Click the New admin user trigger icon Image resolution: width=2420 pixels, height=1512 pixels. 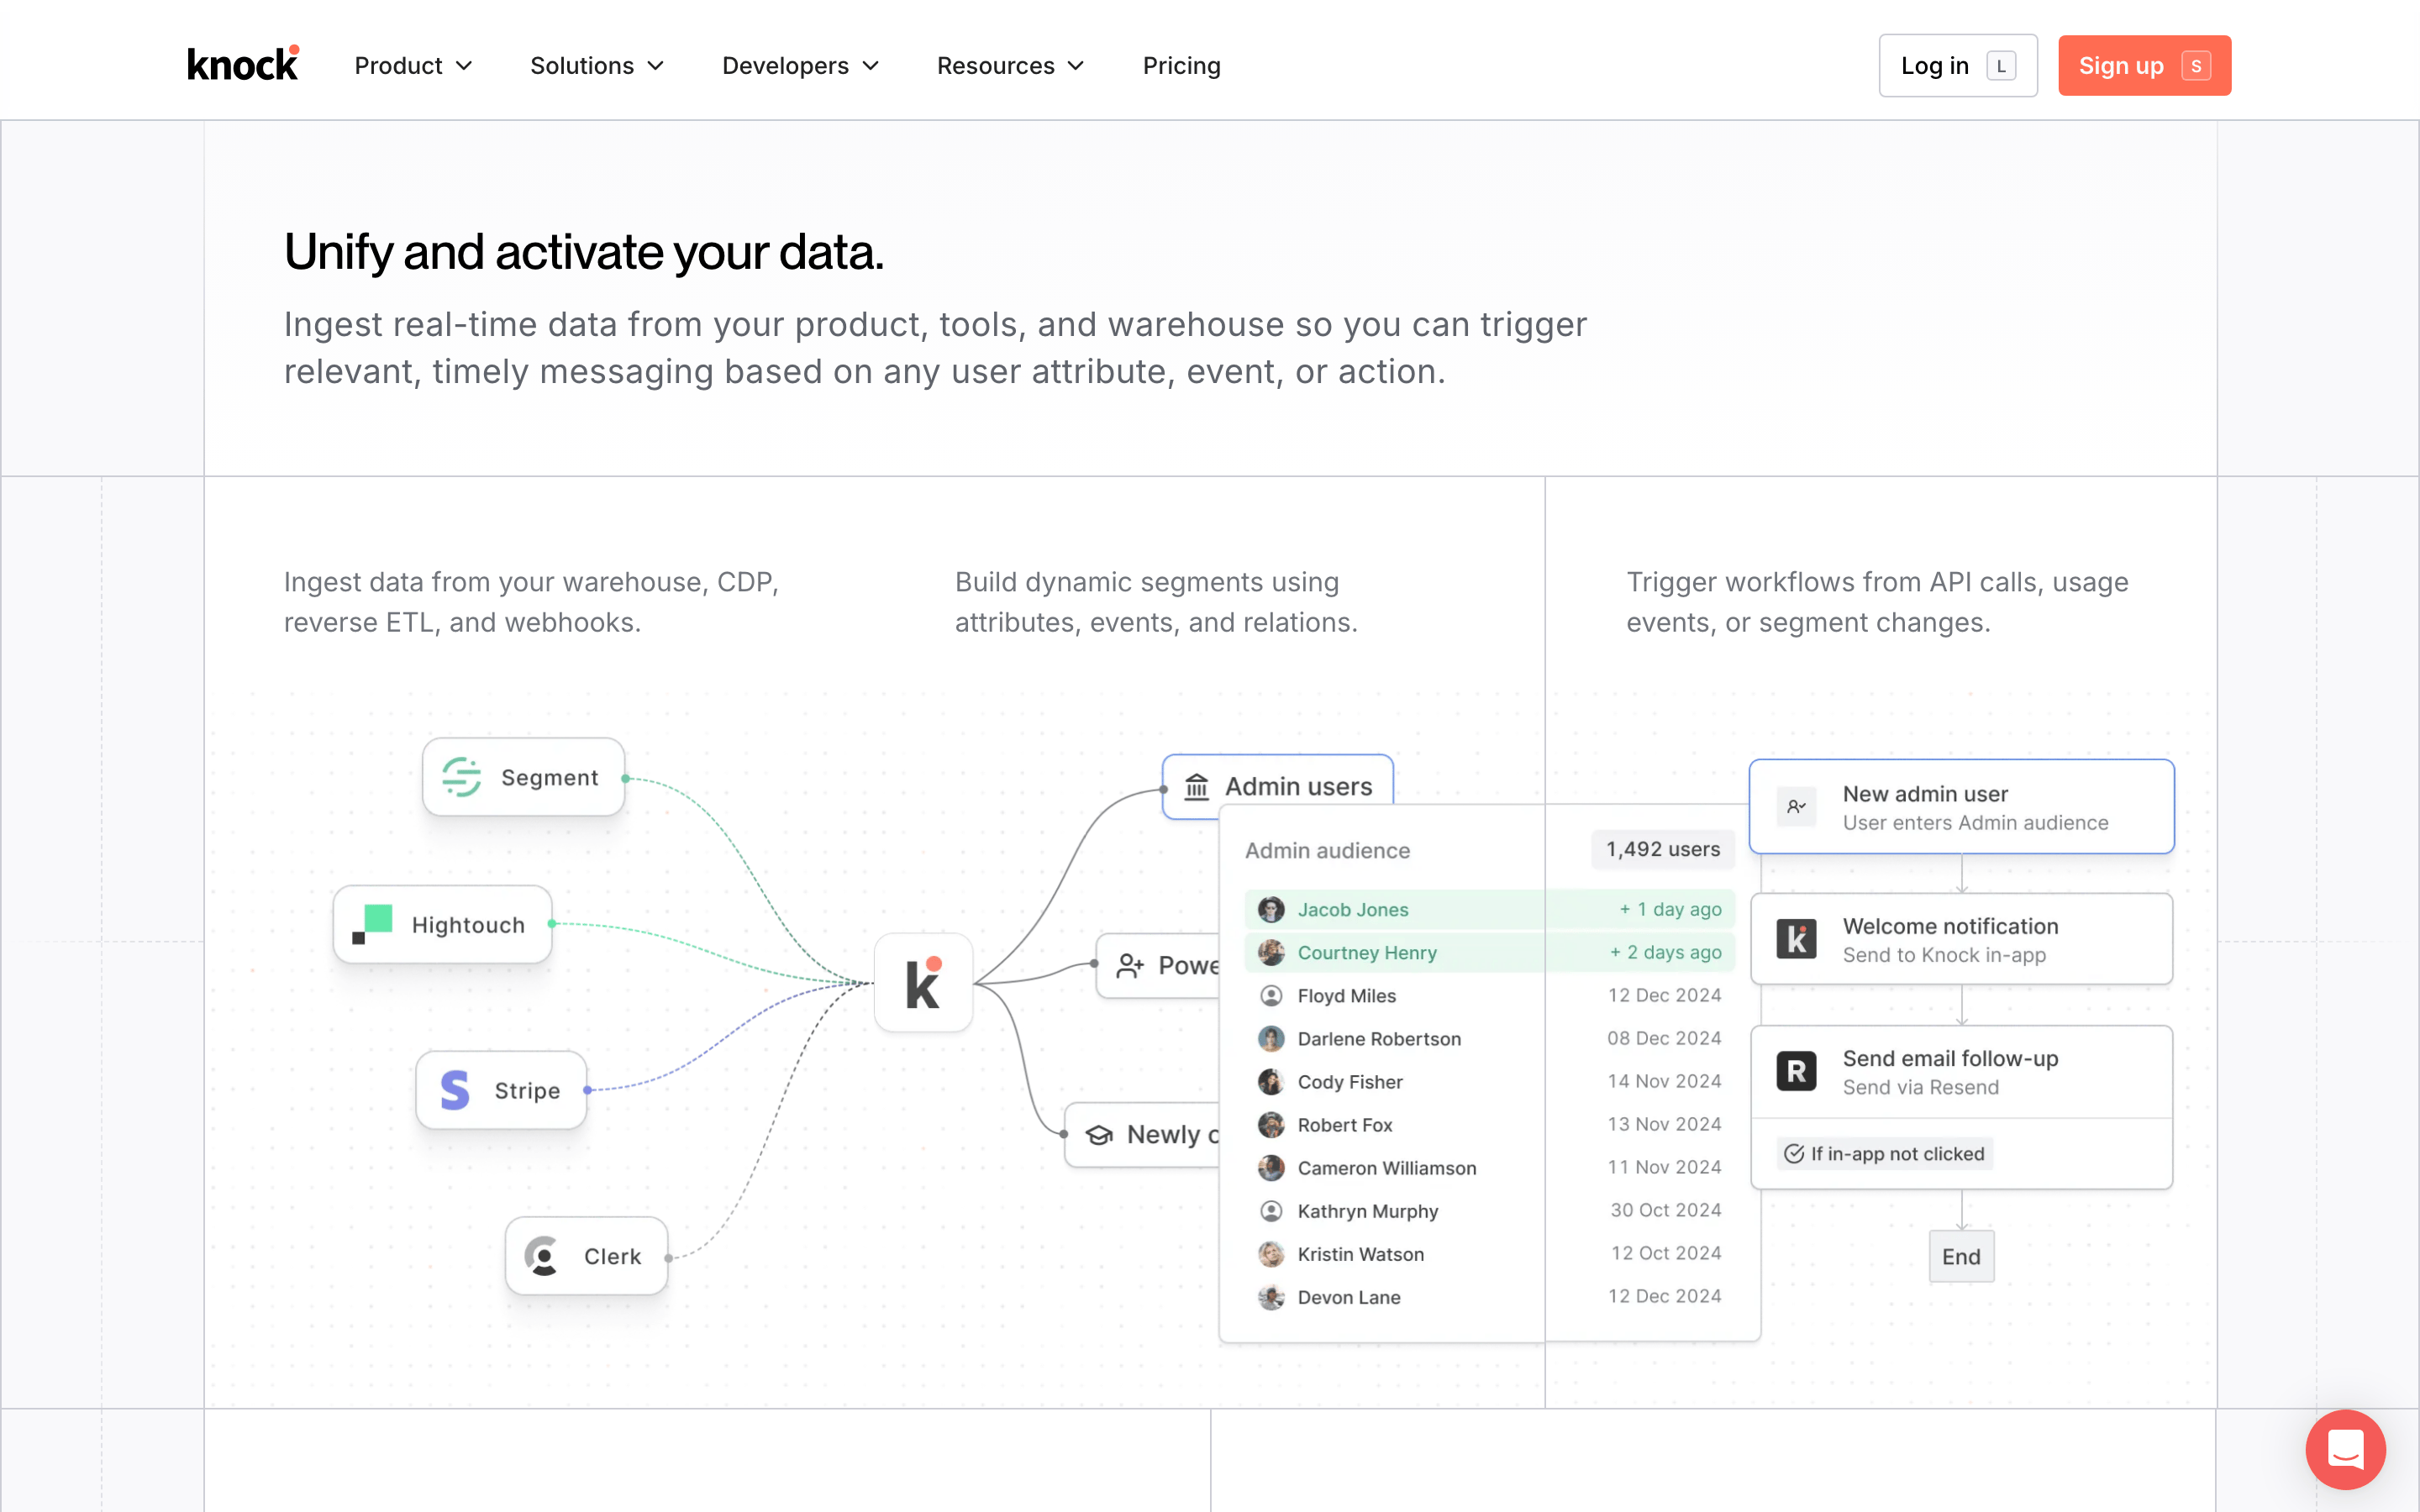[x=1796, y=807]
